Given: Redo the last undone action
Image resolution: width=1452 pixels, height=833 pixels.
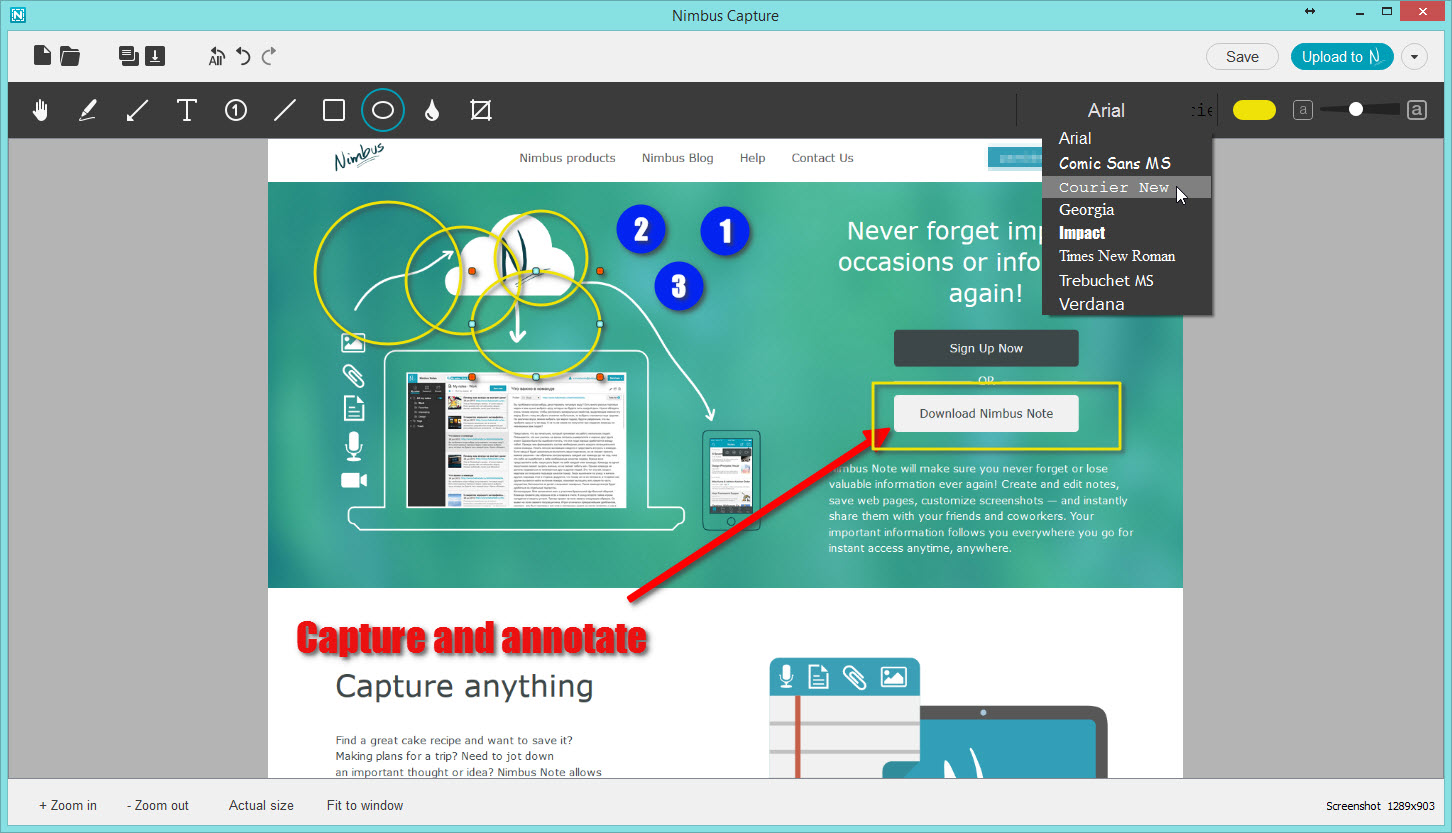Looking at the screenshot, I should pyautogui.click(x=268, y=56).
